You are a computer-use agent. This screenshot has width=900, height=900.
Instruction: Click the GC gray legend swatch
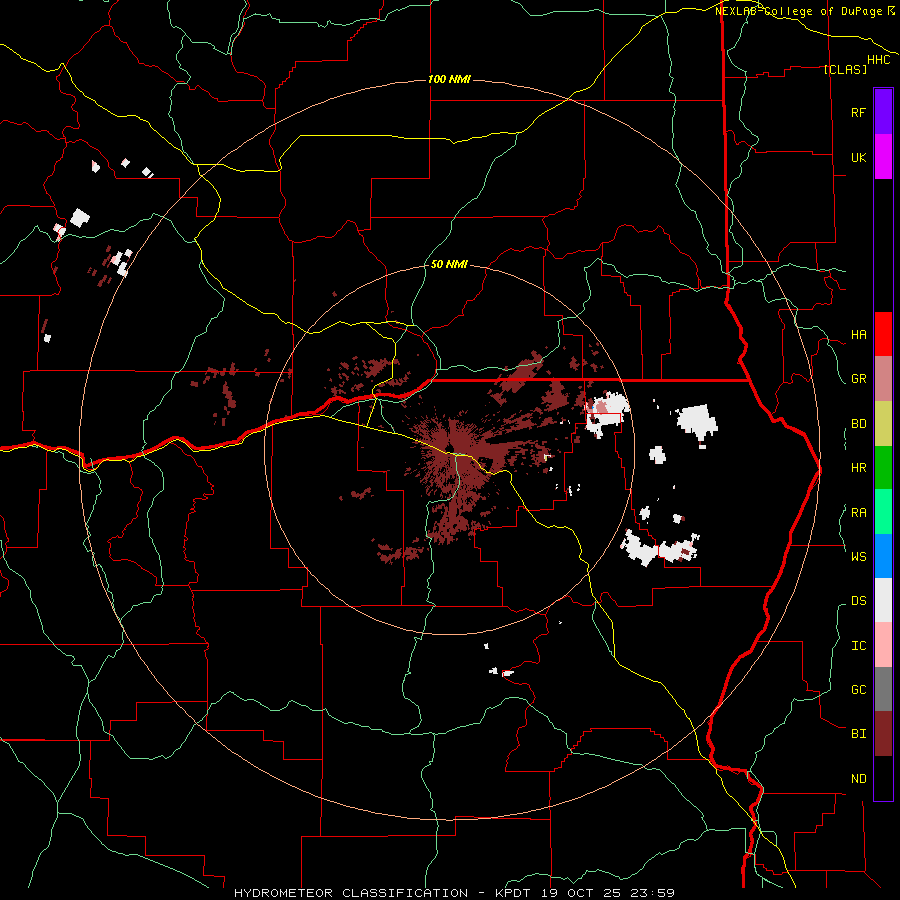(x=883, y=689)
